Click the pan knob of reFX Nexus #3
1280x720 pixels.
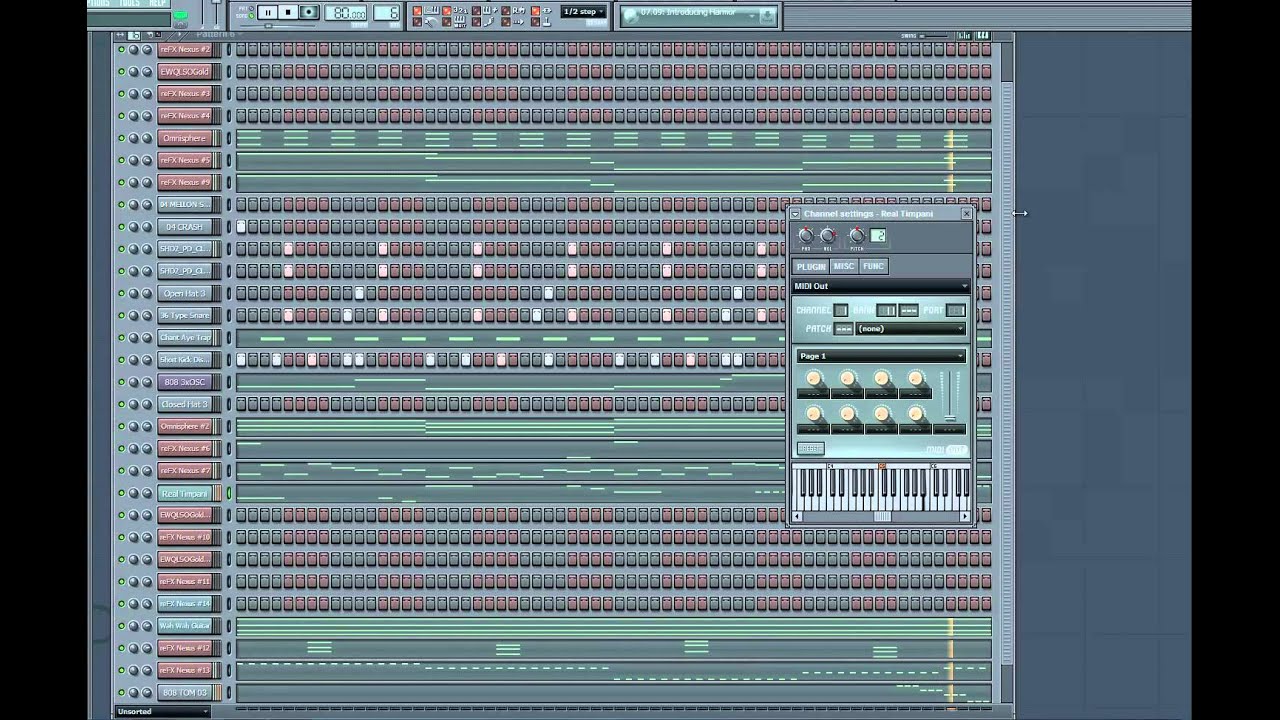[134, 94]
